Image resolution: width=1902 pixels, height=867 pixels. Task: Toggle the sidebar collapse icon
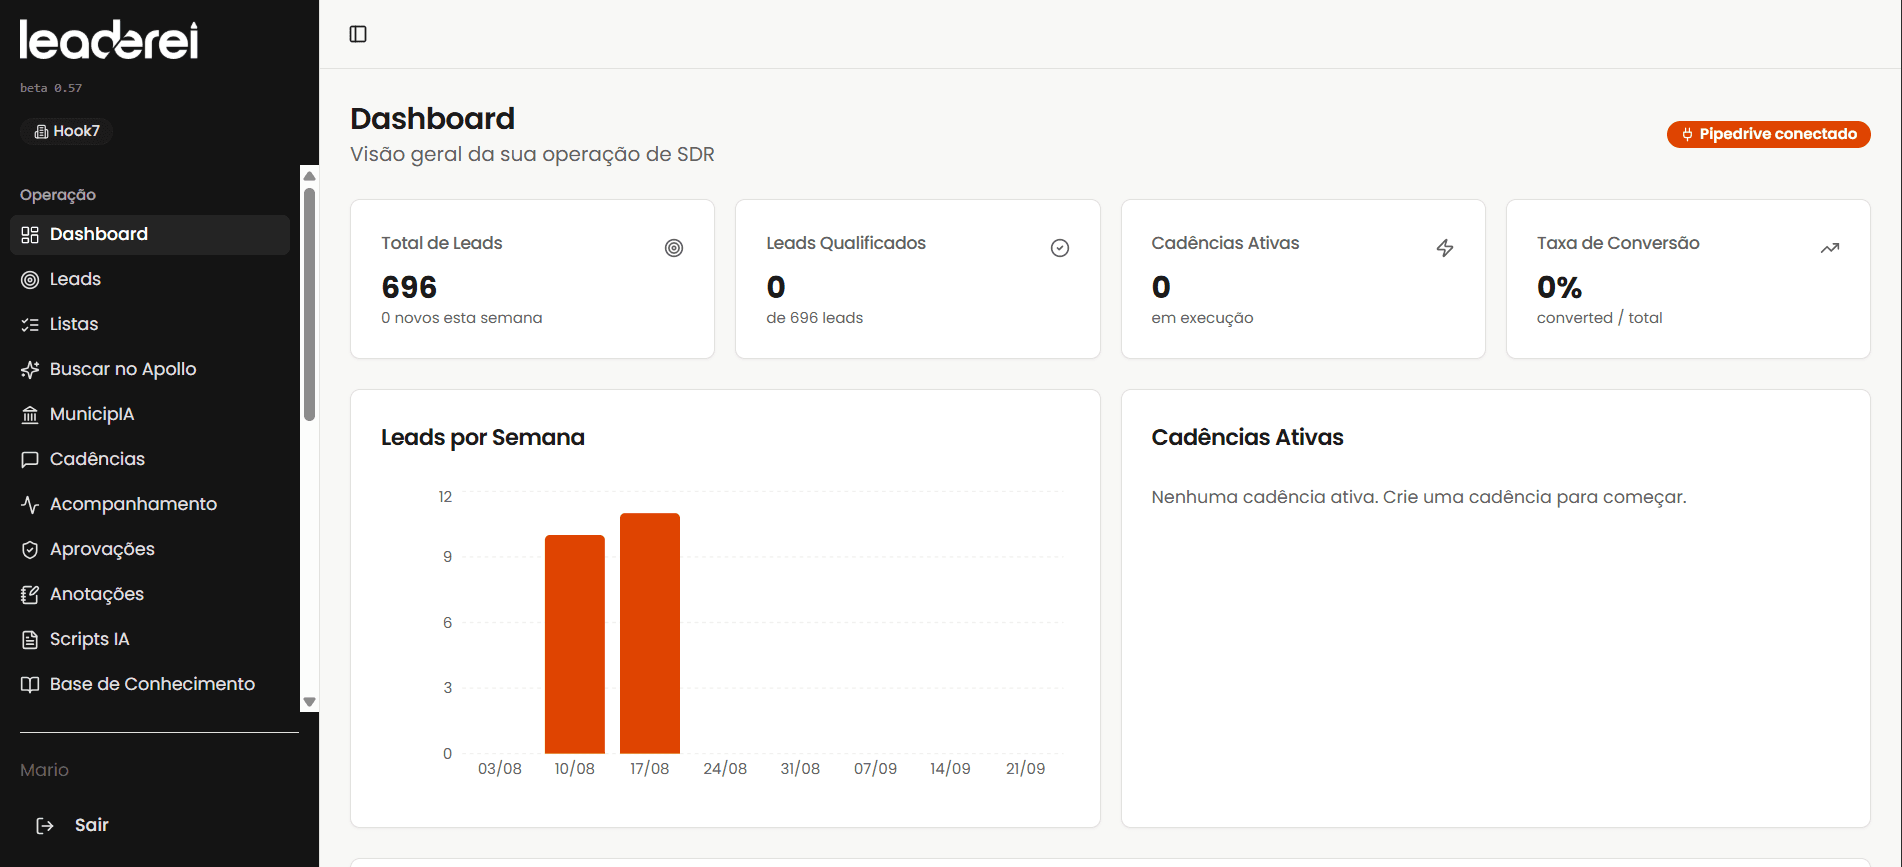coord(358,34)
